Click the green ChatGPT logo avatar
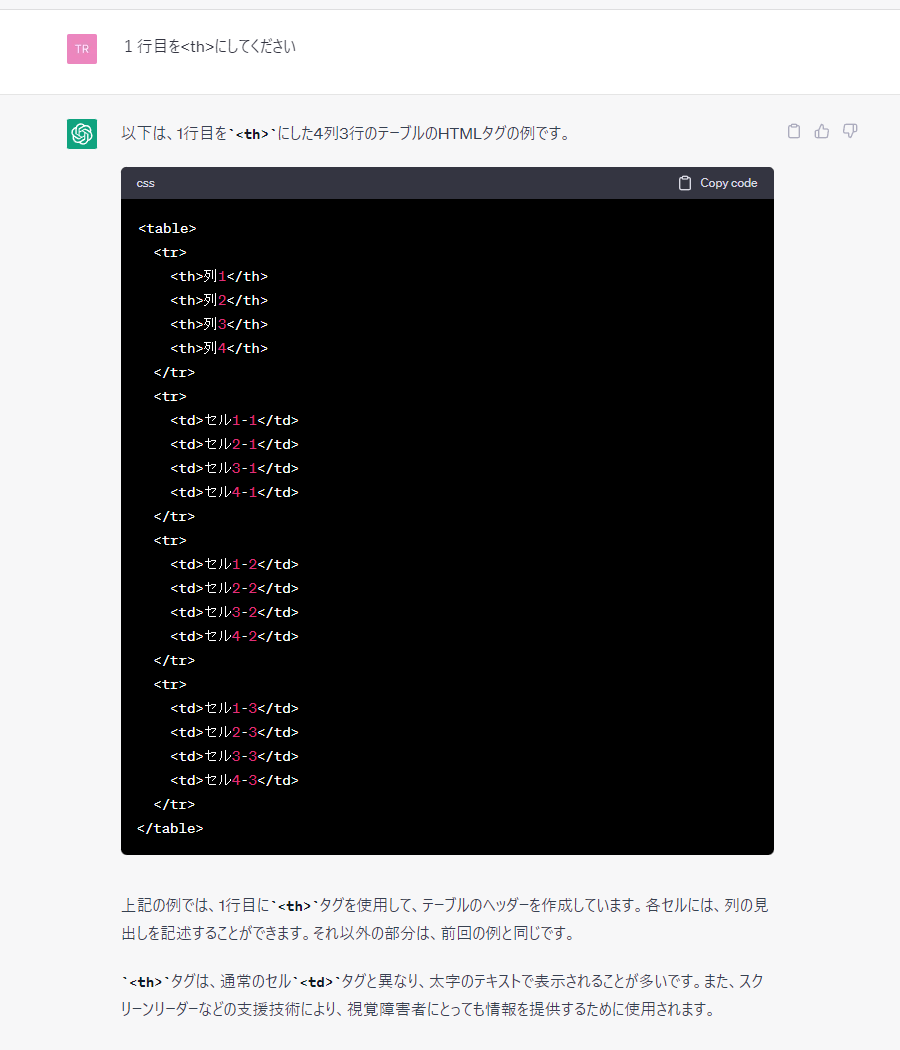This screenshot has width=900, height=1050. [x=82, y=134]
